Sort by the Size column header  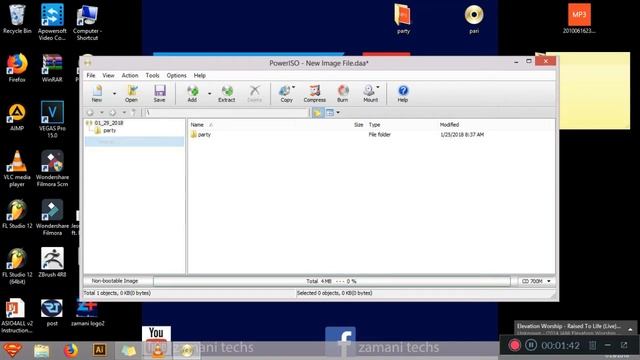point(358,125)
